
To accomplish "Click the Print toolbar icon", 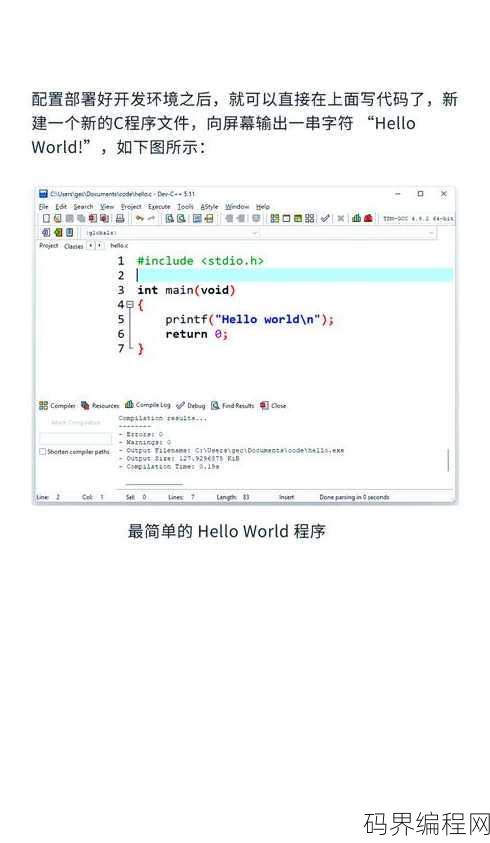I will (x=120, y=218).
